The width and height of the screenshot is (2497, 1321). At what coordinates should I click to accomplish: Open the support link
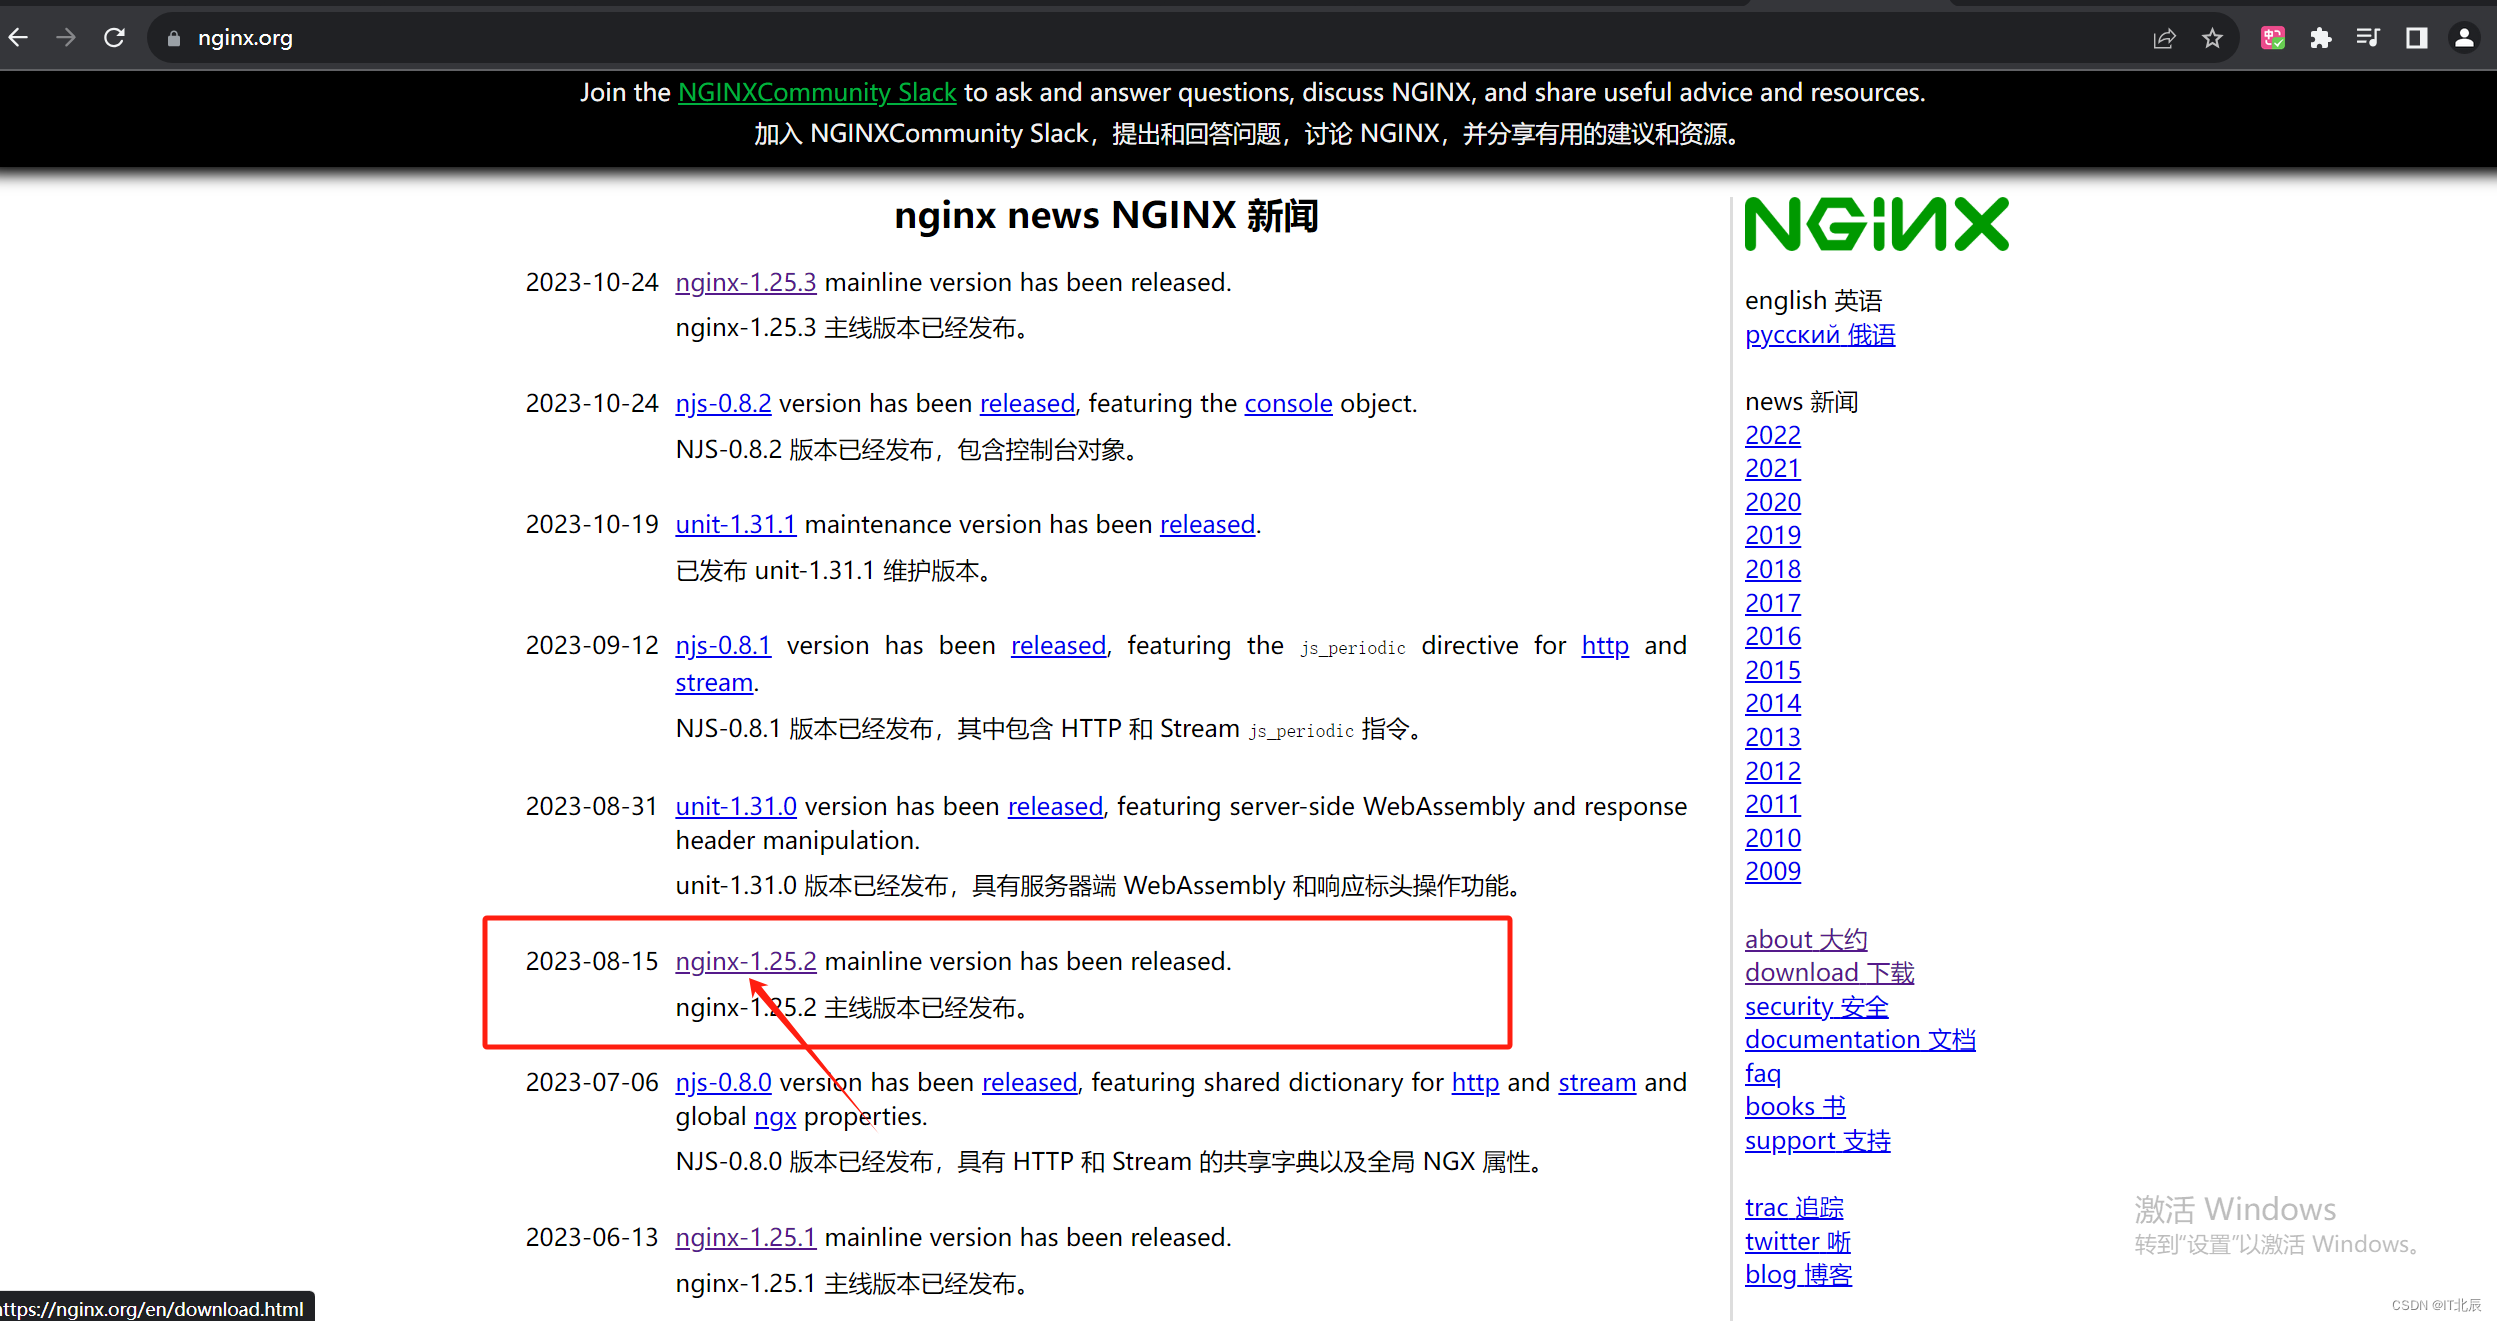click(1817, 1140)
